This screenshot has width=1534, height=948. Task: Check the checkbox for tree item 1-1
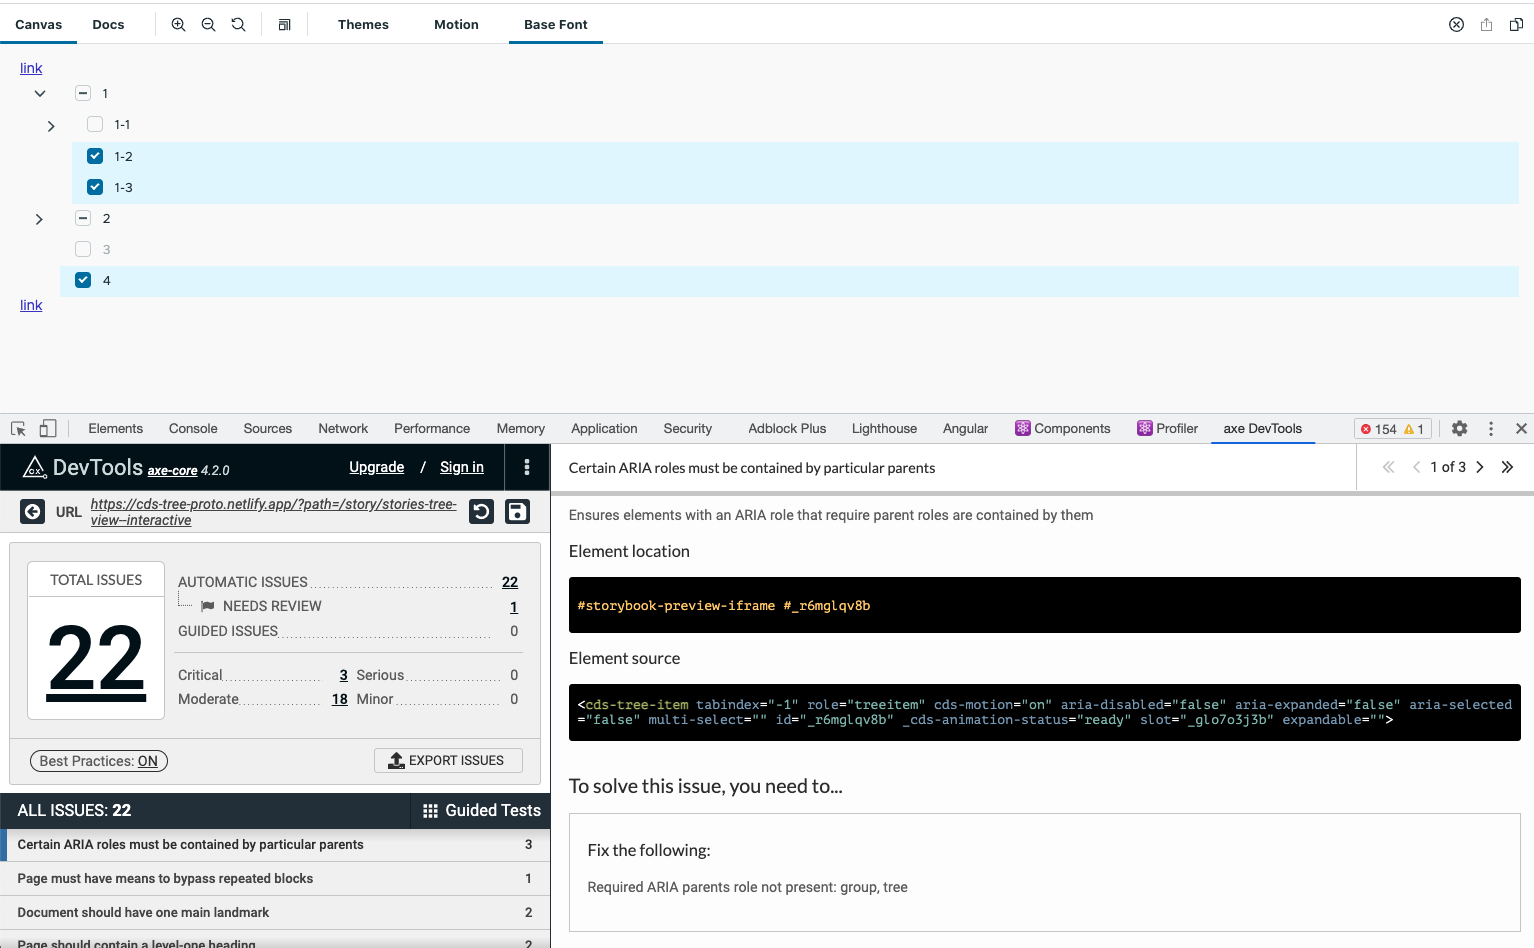(x=94, y=124)
